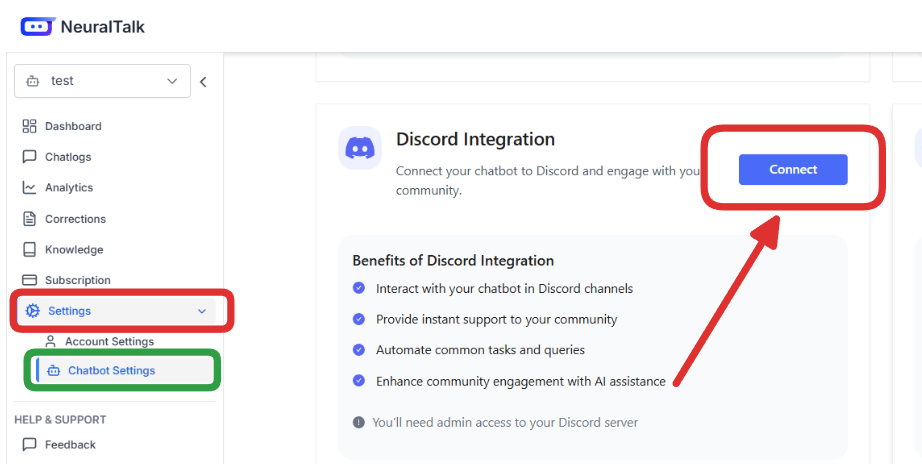
Task: Open the test chatbot selector dropdown
Action: [x=102, y=81]
